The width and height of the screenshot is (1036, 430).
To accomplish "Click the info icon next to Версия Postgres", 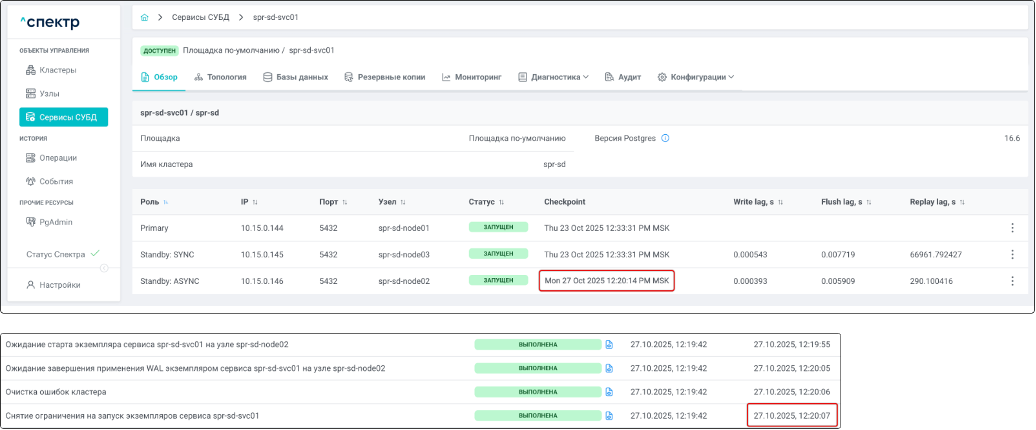I will pyautogui.click(x=665, y=138).
